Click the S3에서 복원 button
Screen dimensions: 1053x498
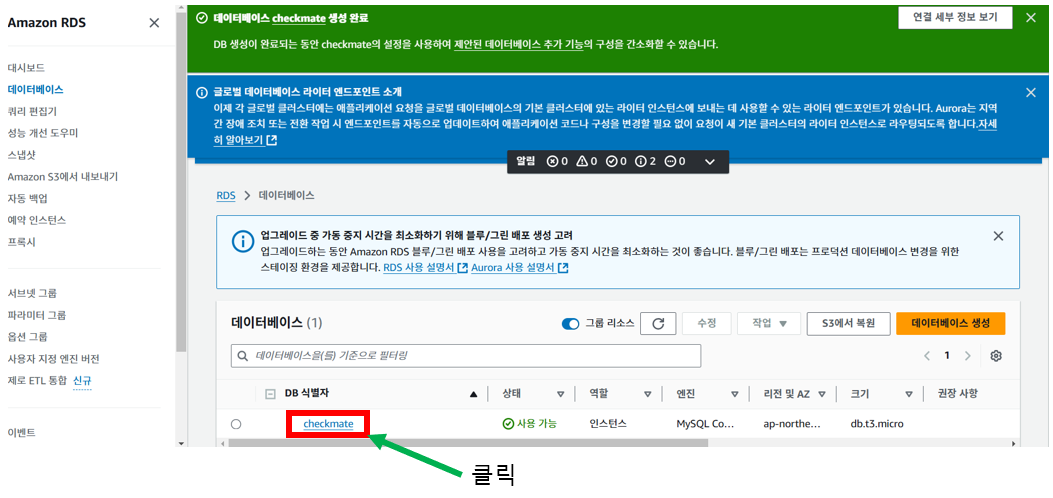(848, 323)
